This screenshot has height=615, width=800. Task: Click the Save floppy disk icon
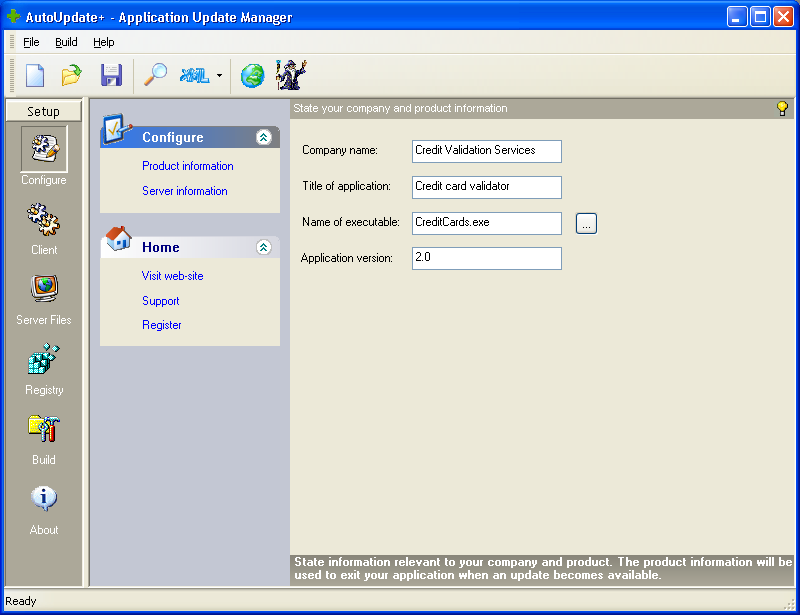point(110,75)
